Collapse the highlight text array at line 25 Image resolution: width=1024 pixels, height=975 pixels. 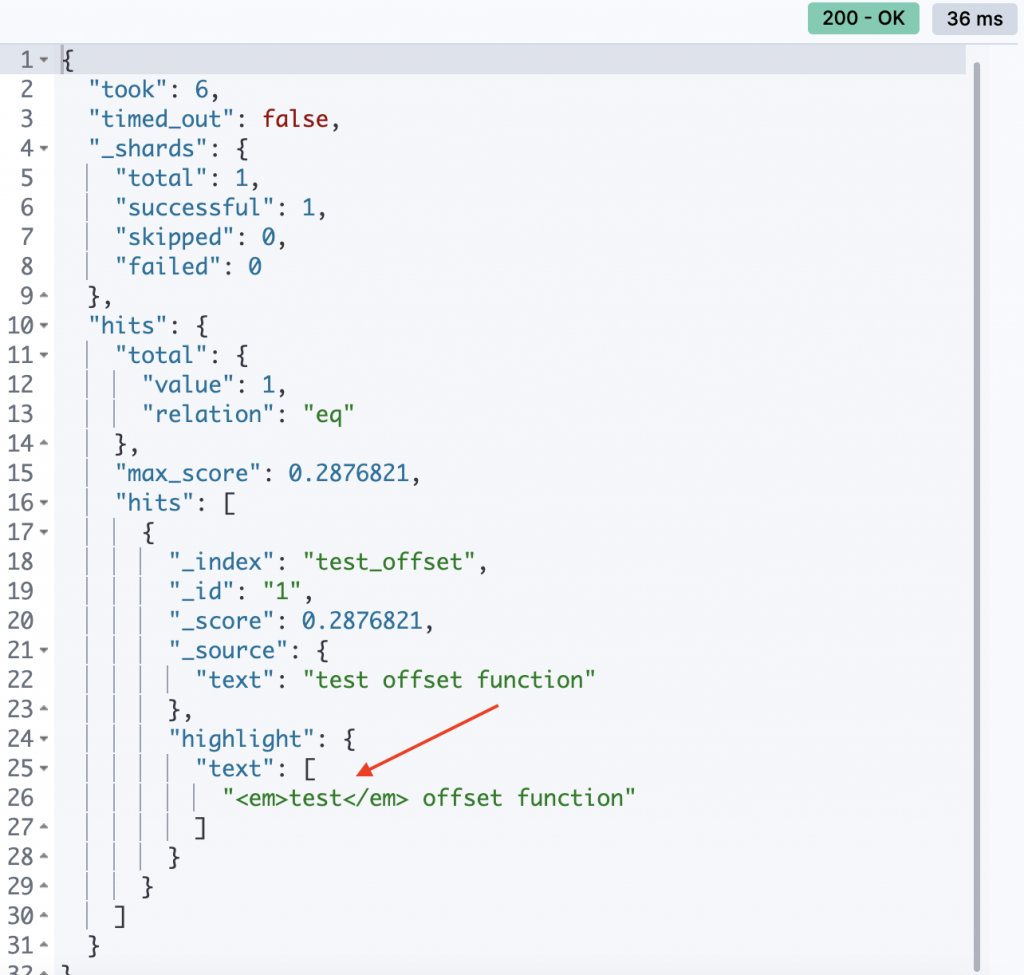(x=44, y=768)
